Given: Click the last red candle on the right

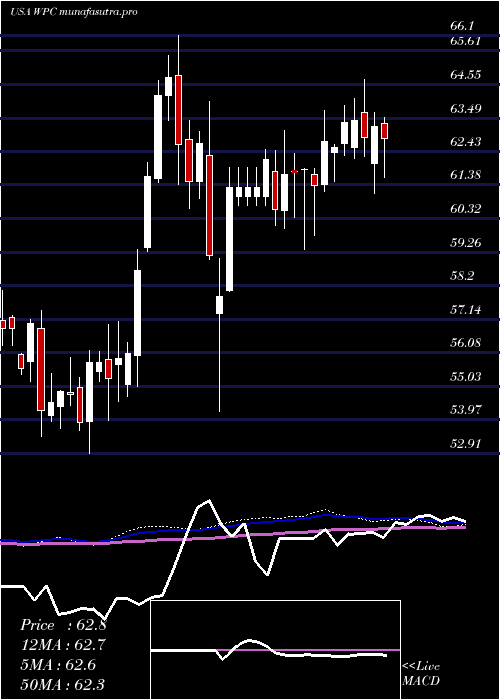Looking at the screenshot, I should (x=384, y=131).
